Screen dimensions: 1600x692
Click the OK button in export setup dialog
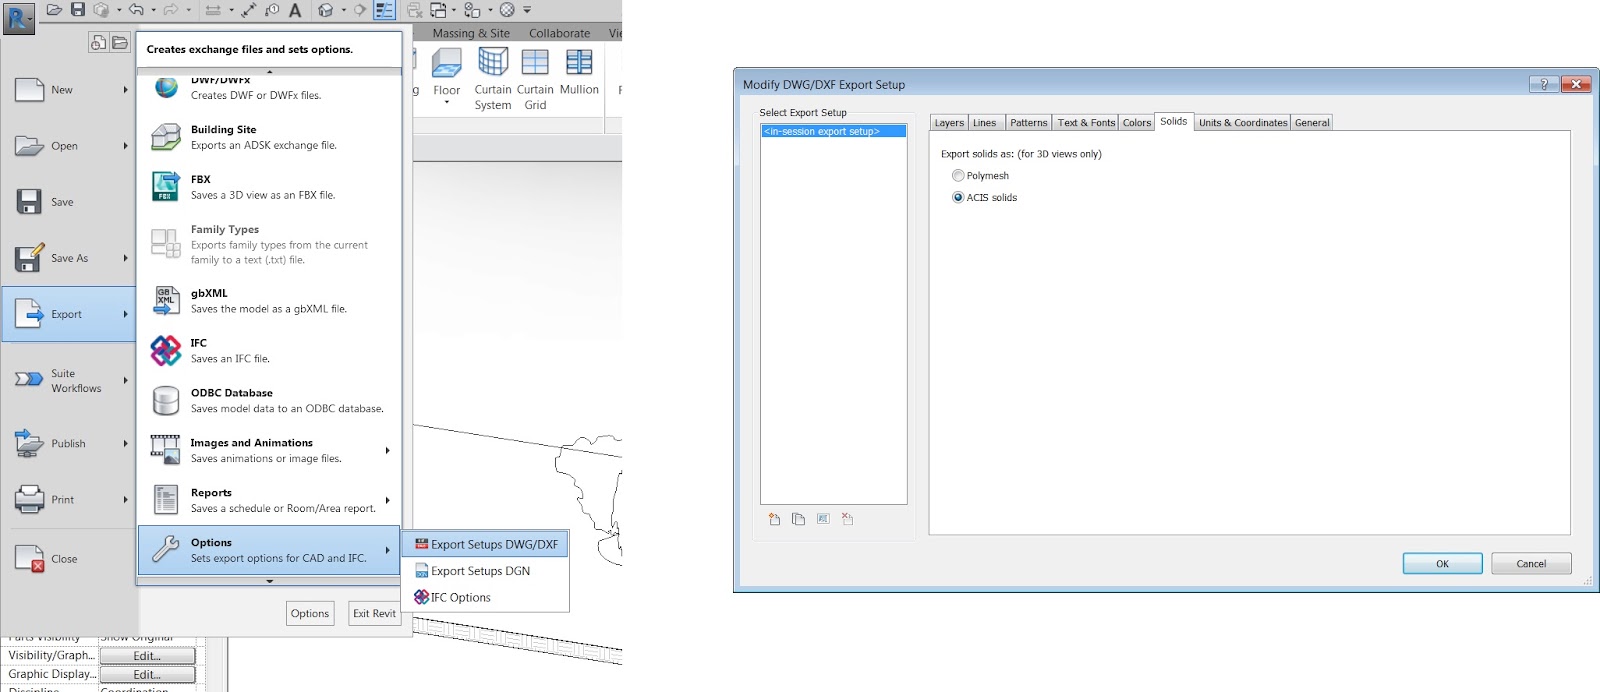(1442, 563)
